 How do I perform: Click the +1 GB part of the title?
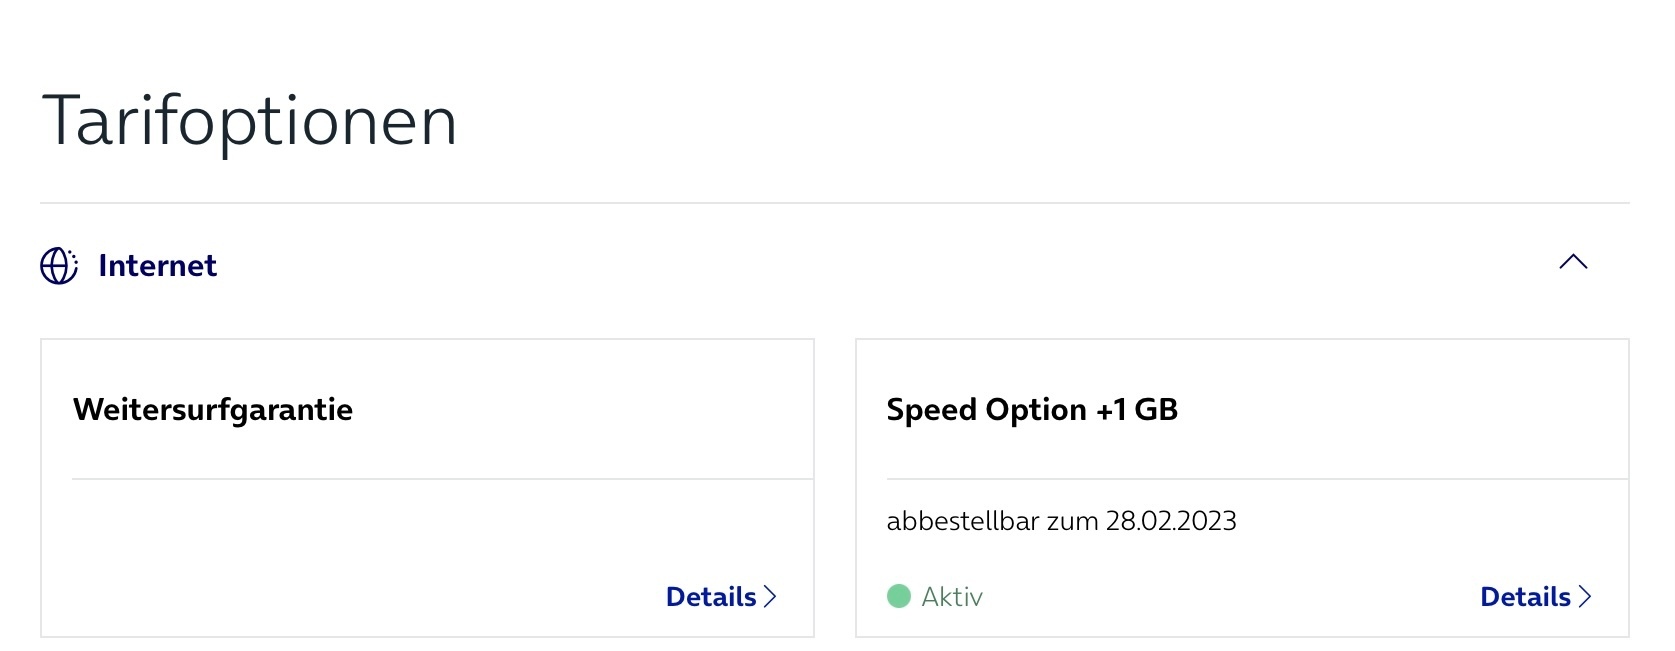(x=1137, y=410)
